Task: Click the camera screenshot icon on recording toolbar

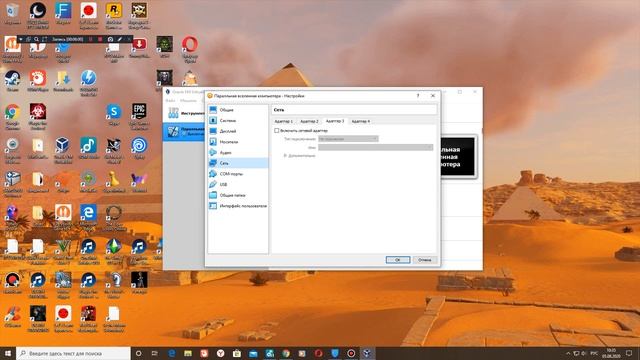Action: [110, 39]
